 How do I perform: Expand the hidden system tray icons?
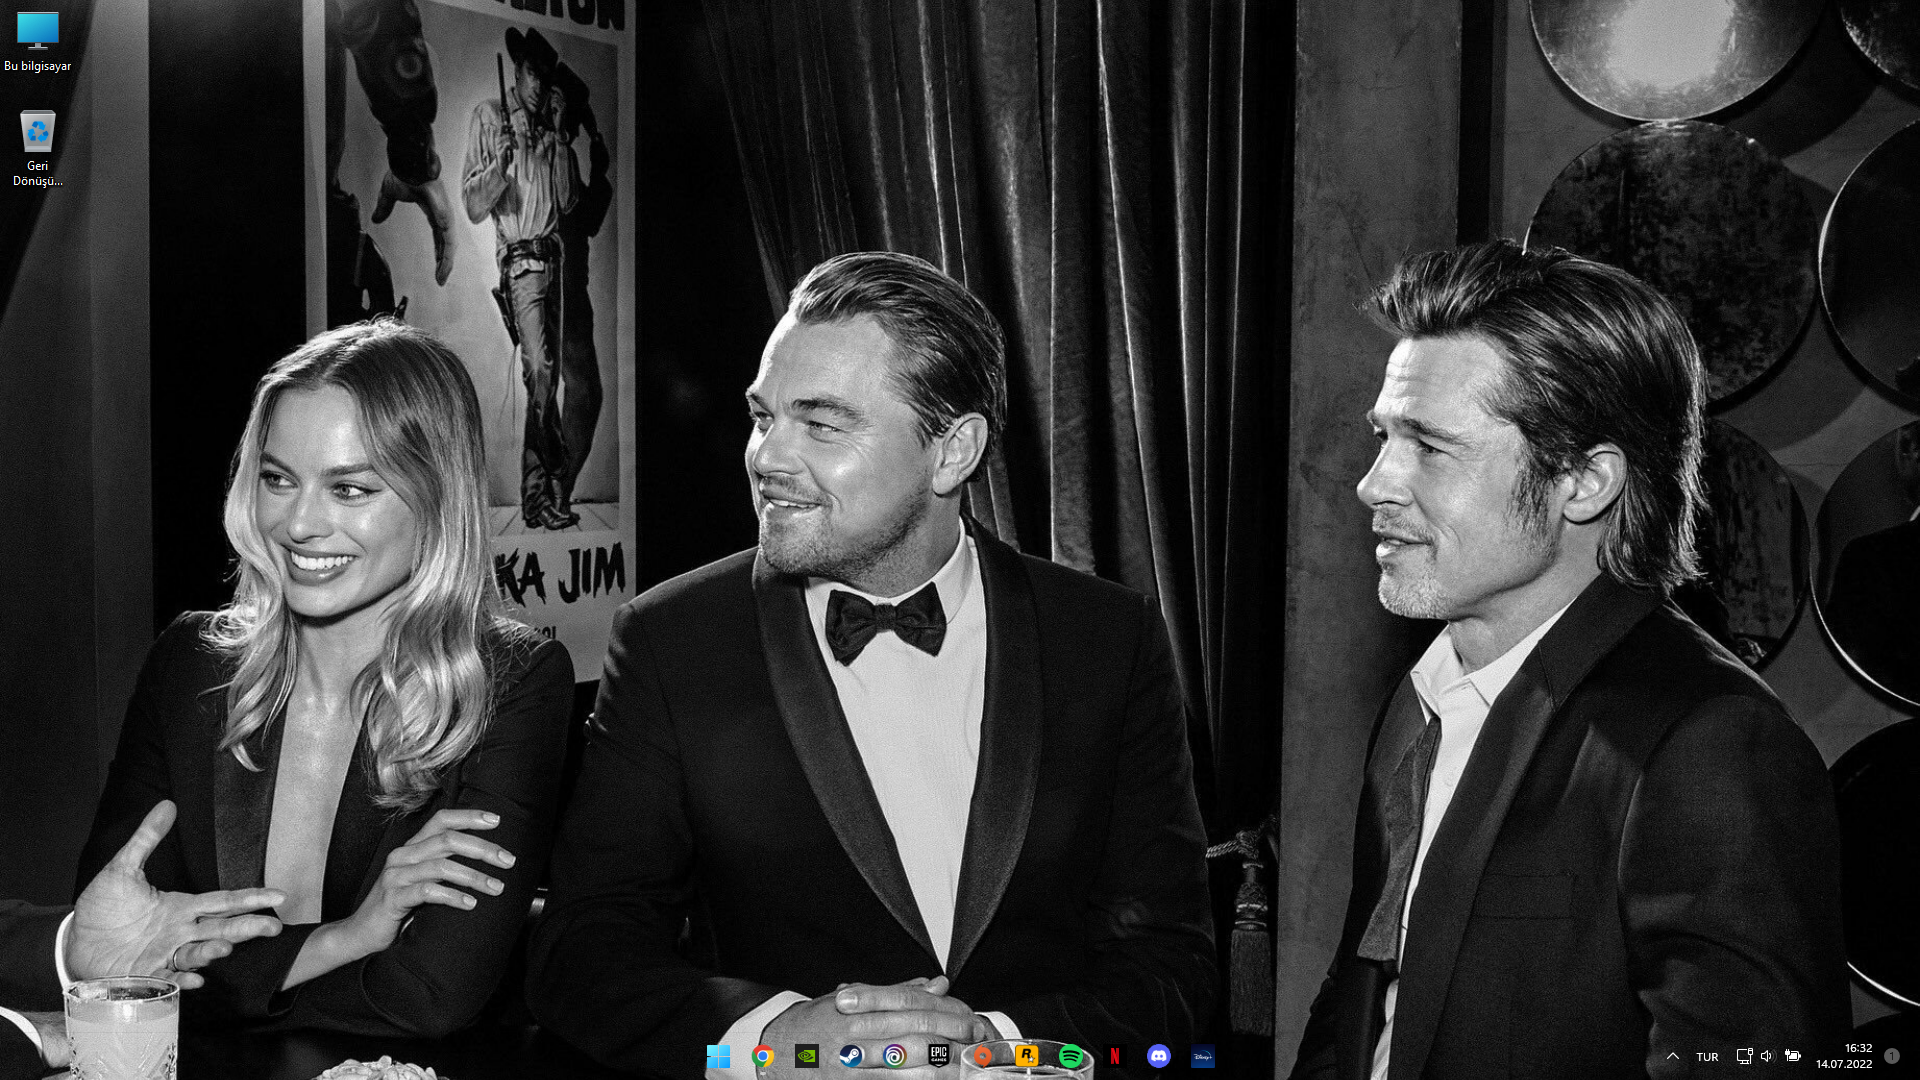(x=1672, y=1056)
